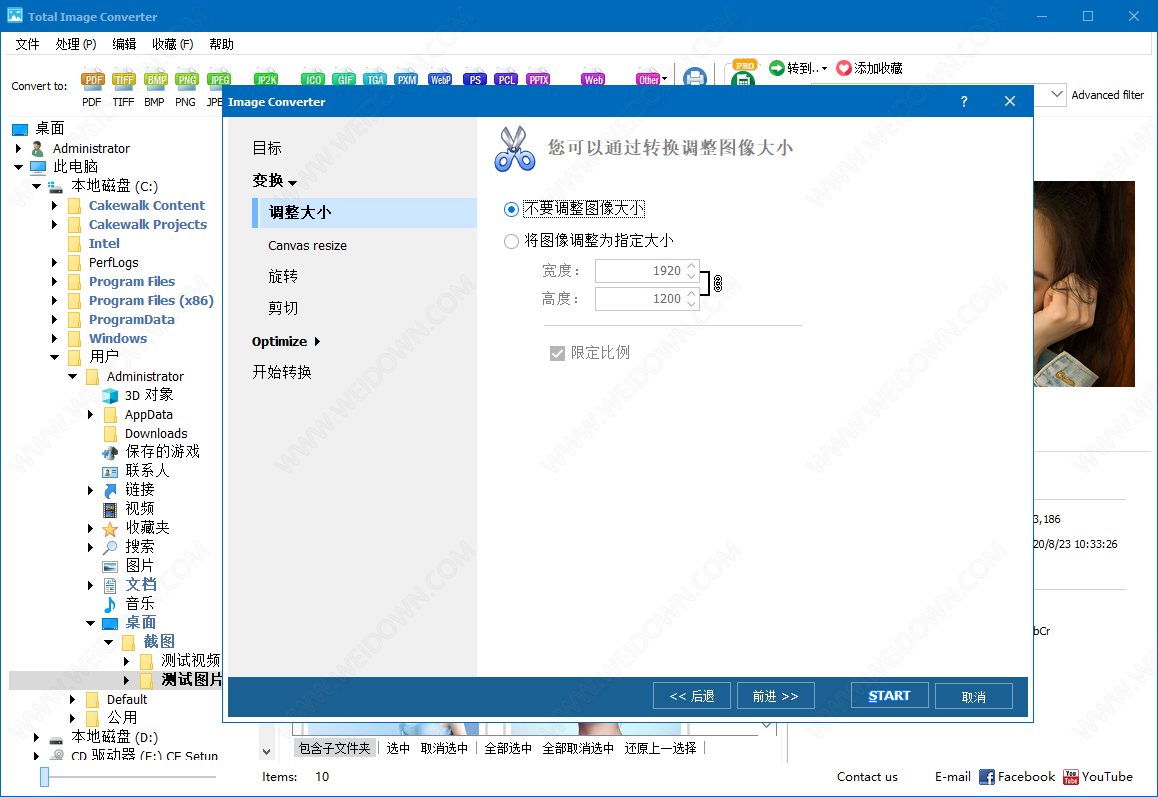Toggle 包含子文件夹 option
1158x797 pixels.
tap(335, 748)
